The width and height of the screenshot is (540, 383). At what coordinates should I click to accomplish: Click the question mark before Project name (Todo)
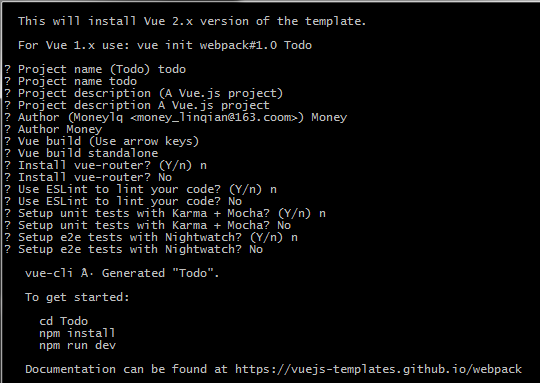(8, 69)
